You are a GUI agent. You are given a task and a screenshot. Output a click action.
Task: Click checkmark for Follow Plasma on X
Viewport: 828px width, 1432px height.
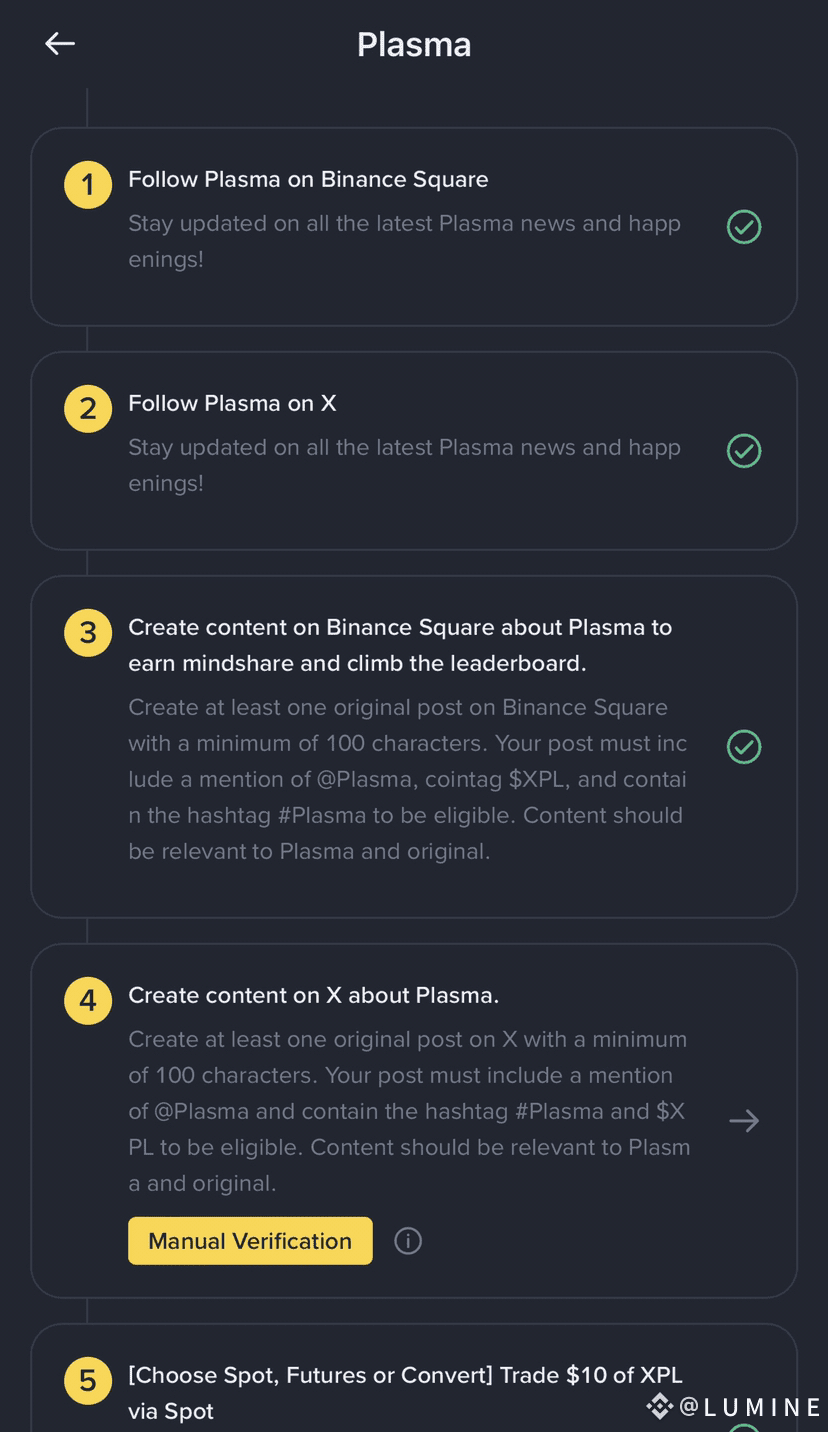744,451
